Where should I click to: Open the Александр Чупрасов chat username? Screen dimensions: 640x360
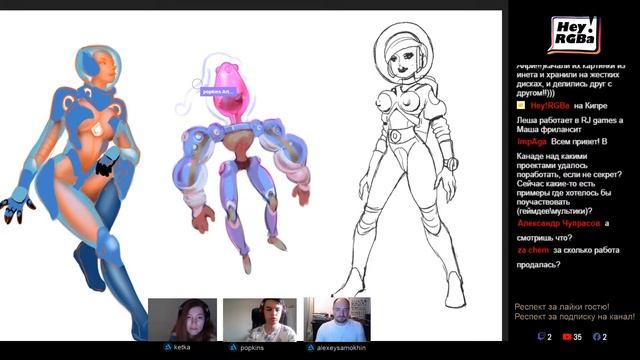tap(558, 223)
